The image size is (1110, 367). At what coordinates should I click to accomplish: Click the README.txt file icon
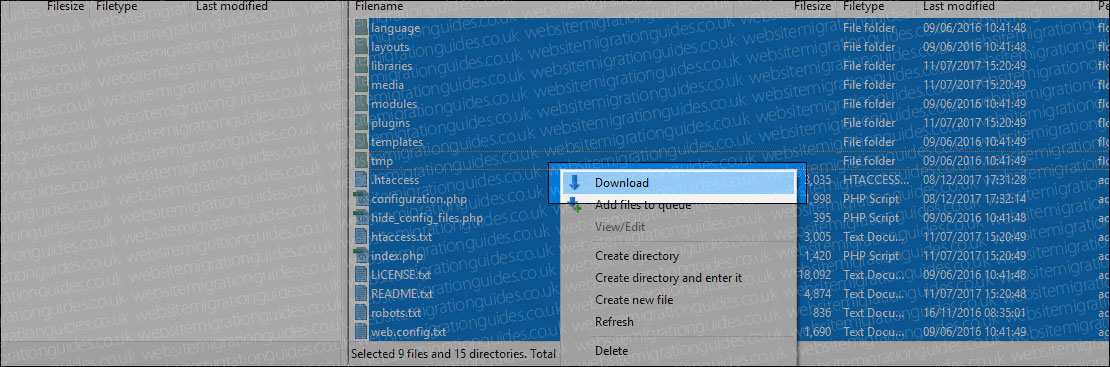pos(361,293)
